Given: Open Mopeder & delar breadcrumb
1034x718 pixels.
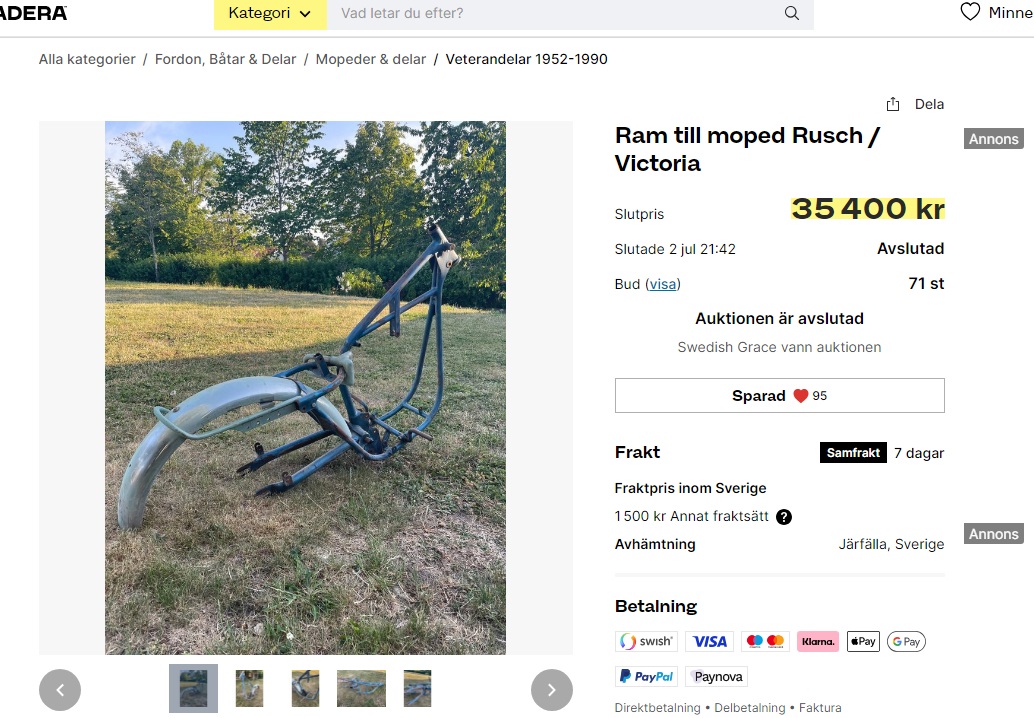Looking at the screenshot, I should 371,59.
